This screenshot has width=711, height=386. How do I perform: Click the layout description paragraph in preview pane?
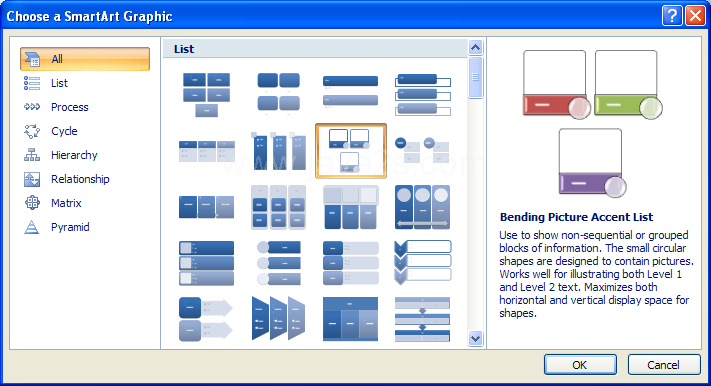596,274
